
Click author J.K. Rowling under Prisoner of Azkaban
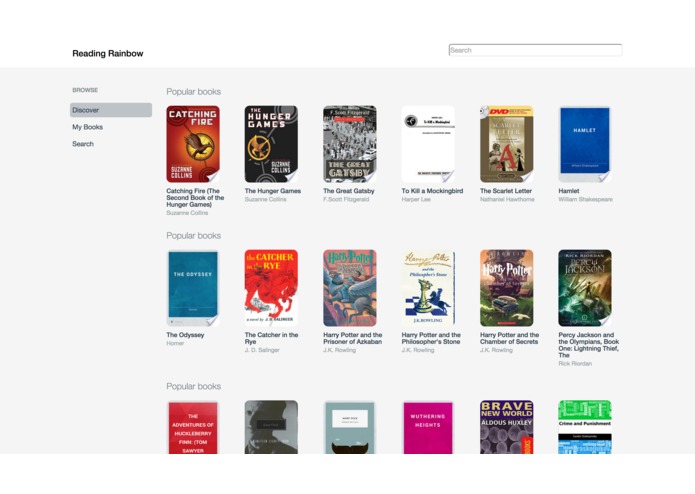pyautogui.click(x=339, y=350)
